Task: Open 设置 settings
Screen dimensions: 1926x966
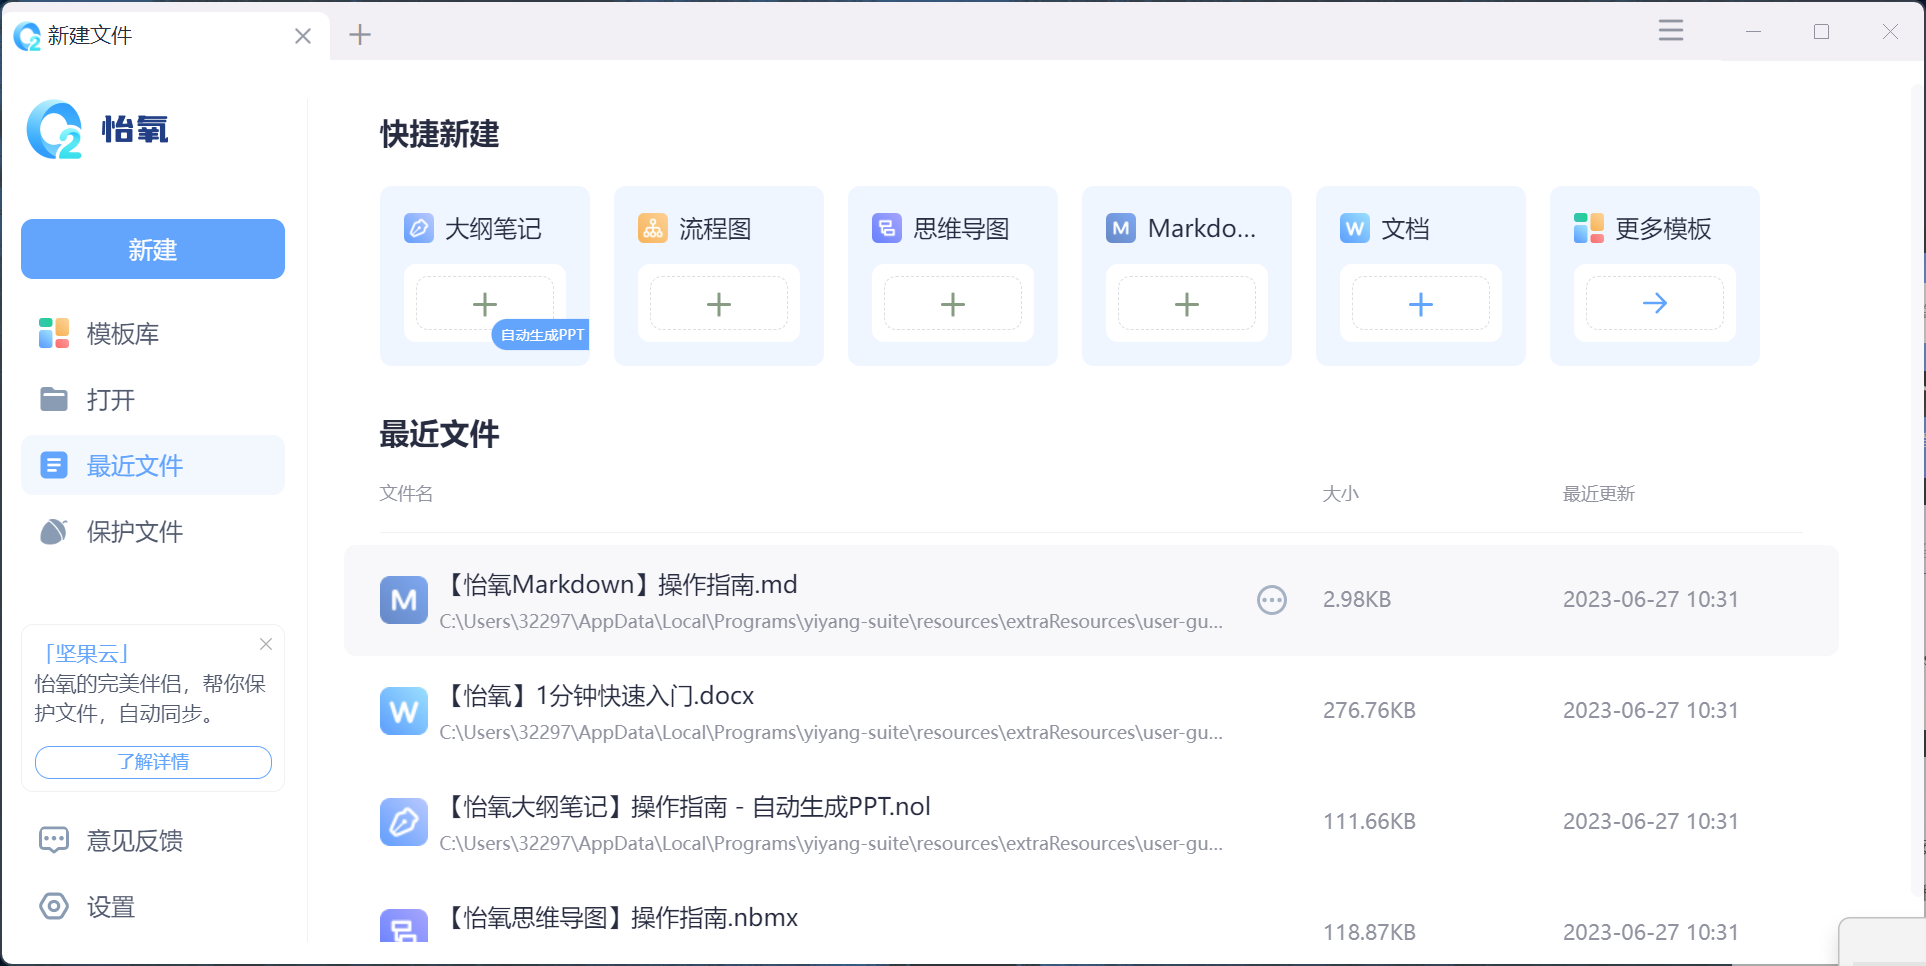Action: 153,906
